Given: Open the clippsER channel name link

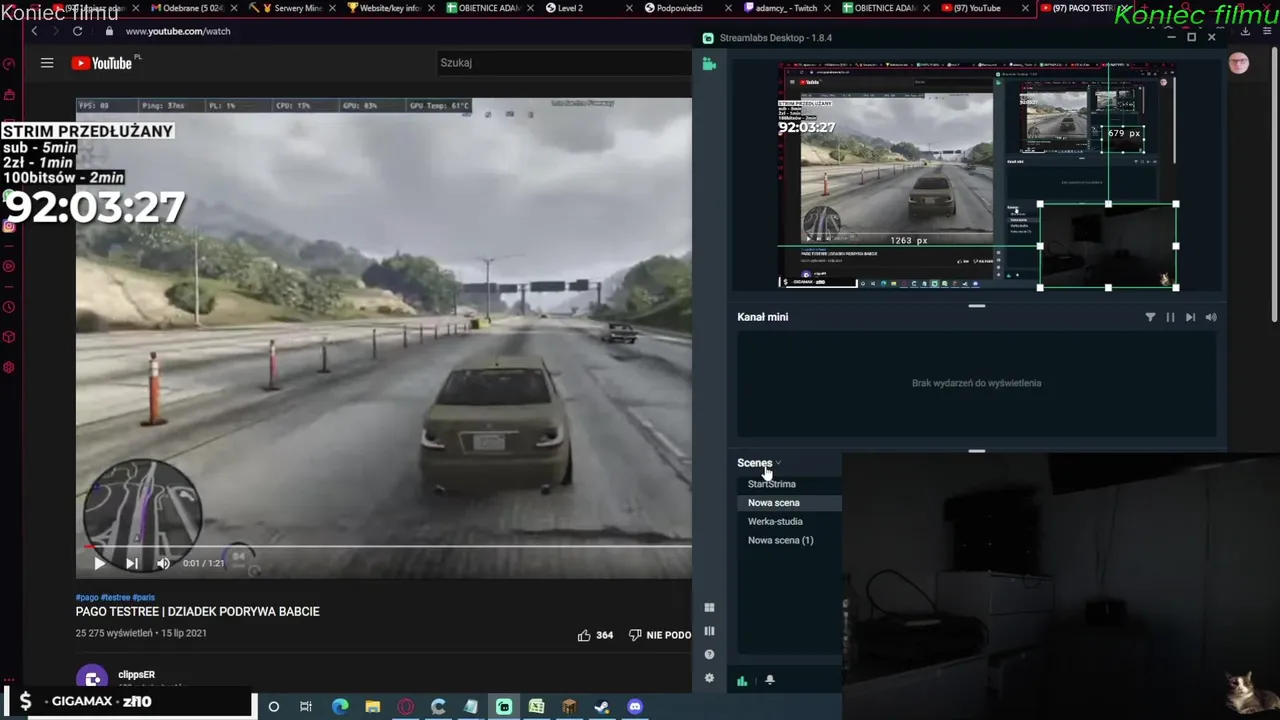Looking at the screenshot, I should tap(136, 675).
